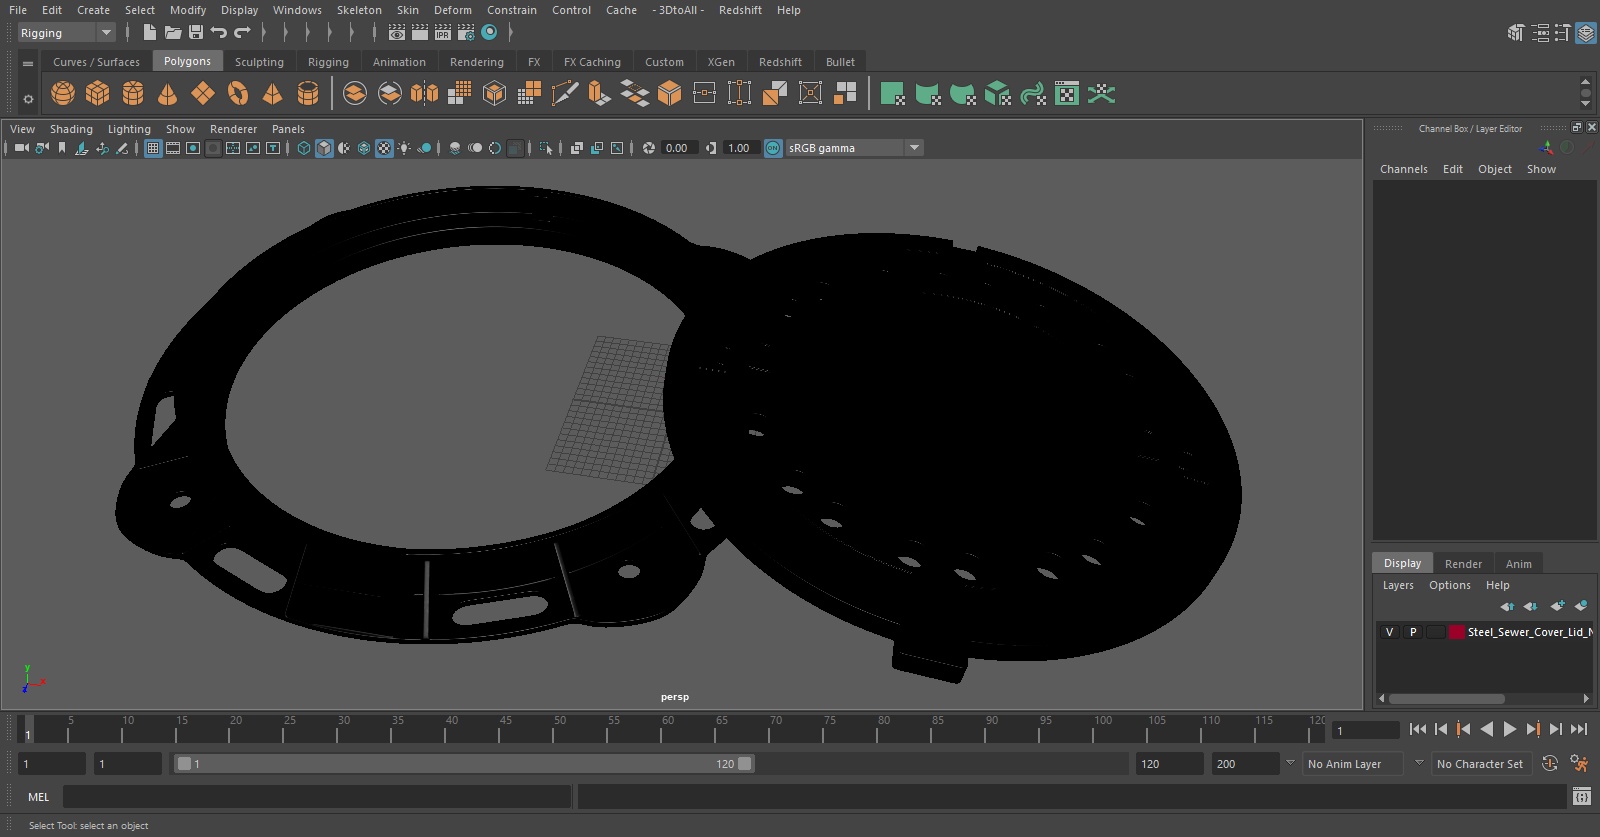
Task: Switch to the Redshift shelf tab
Action: [x=780, y=62]
